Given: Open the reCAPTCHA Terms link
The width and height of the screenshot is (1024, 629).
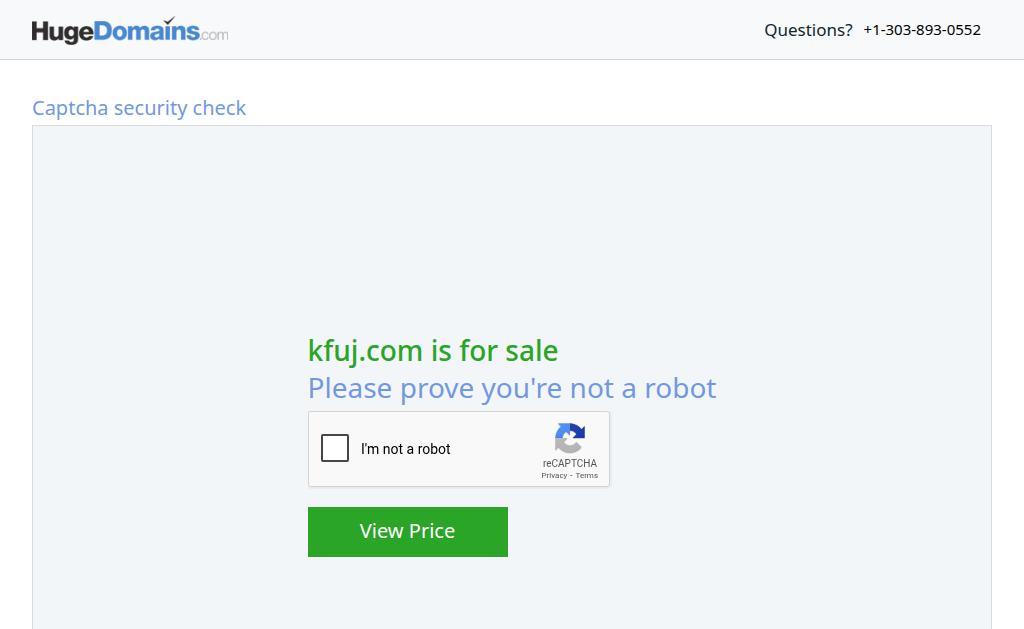Looking at the screenshot, I should tap(586, 476).
